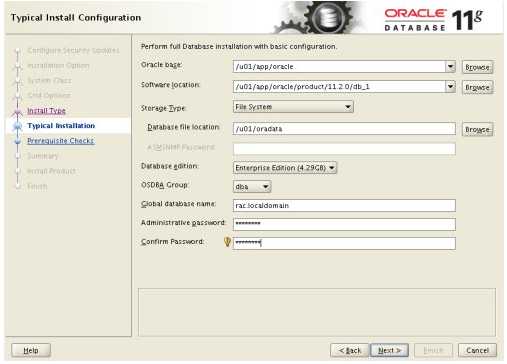The image size is (507, 364).
Task: Click the Back button
Action: coord(350,350)
